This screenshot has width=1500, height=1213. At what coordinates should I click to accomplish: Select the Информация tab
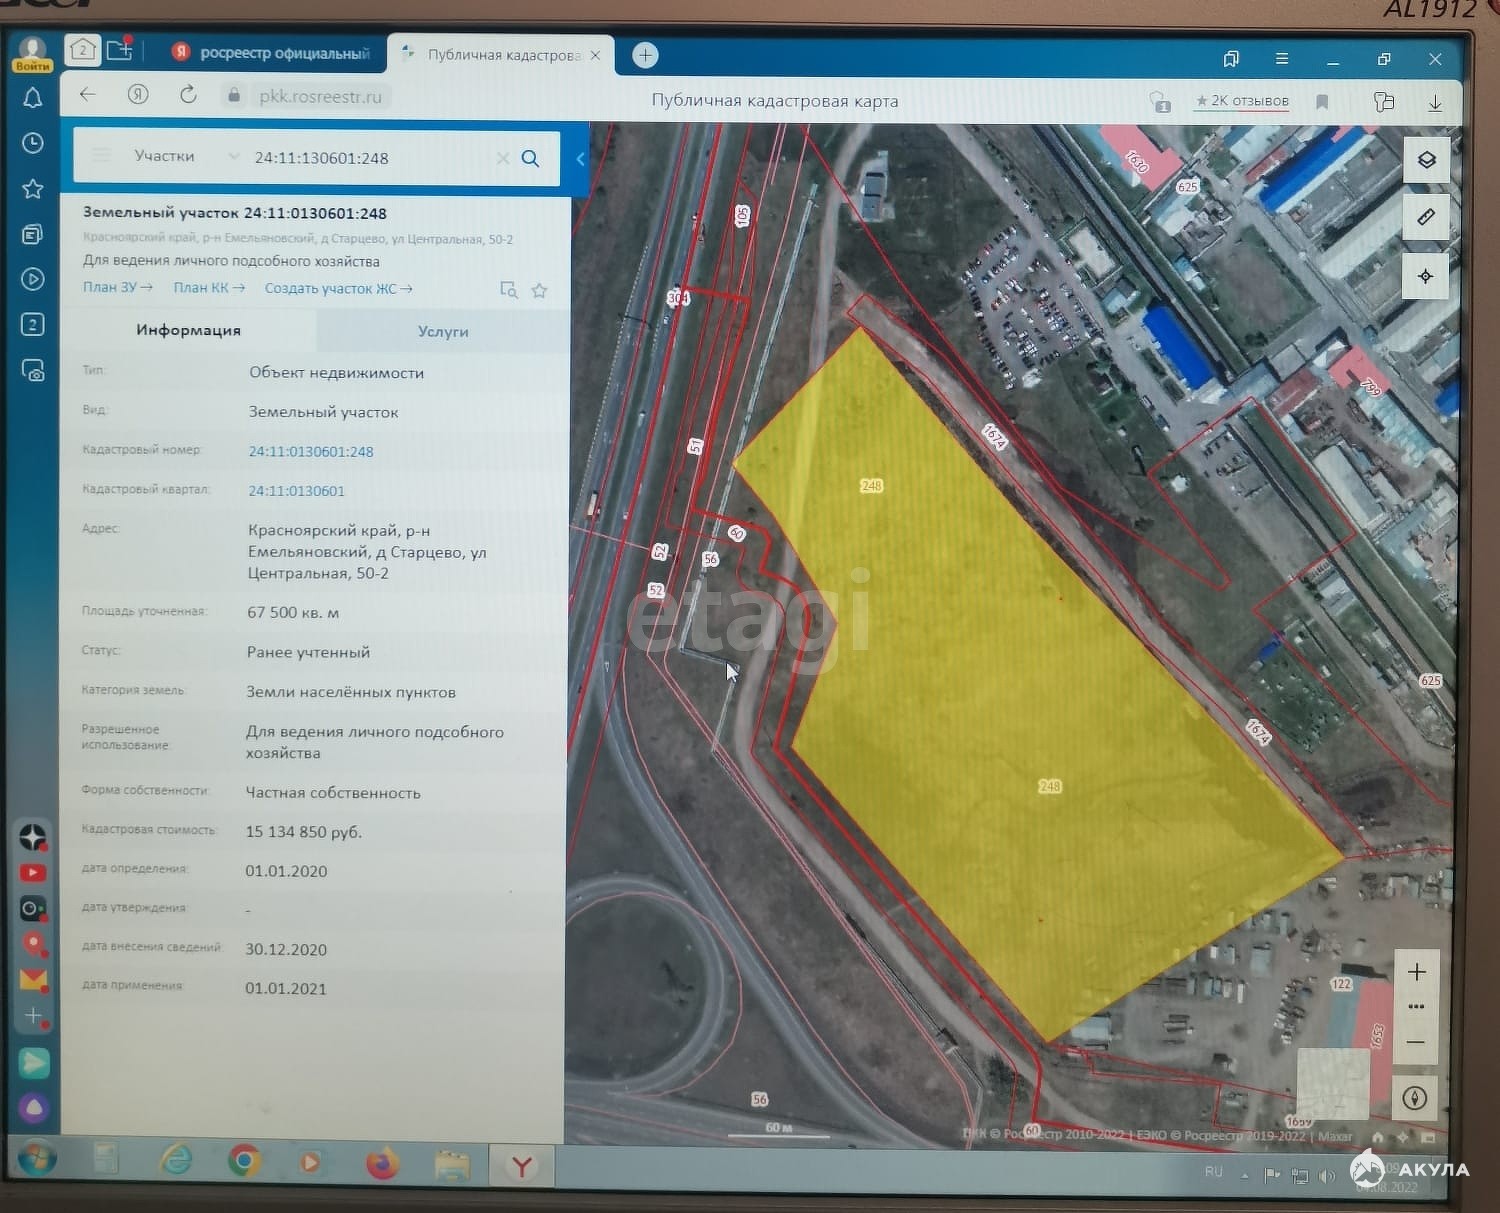click(188, 330)
